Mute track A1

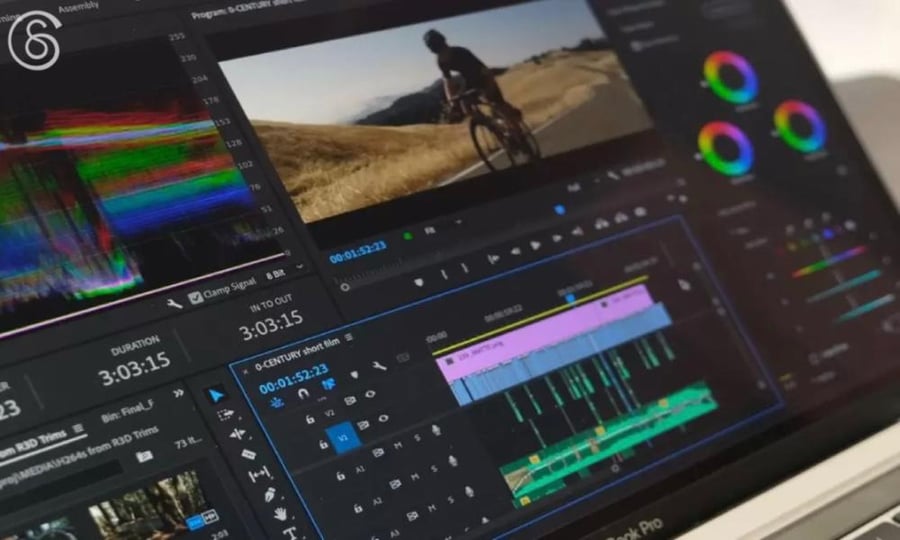(397, 446)
